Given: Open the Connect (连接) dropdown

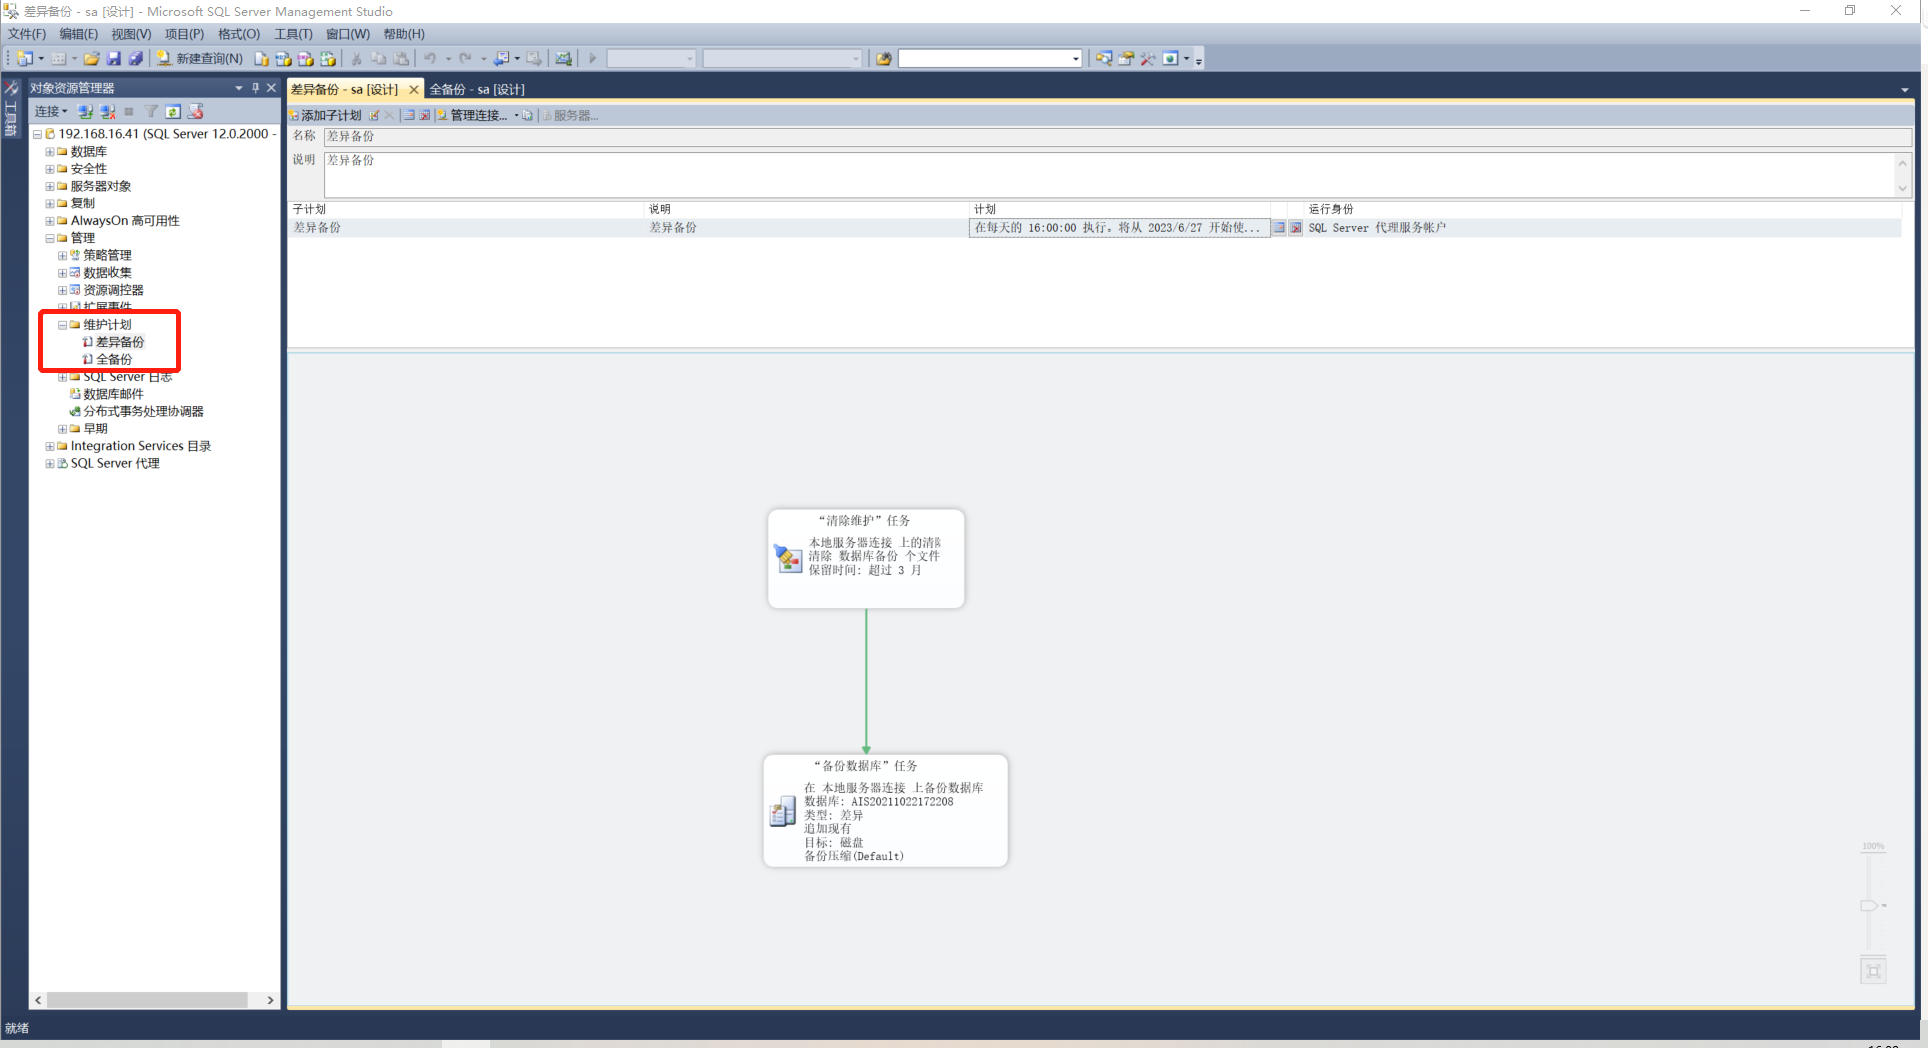Looking at the screenshot, I should pos(51,111).
